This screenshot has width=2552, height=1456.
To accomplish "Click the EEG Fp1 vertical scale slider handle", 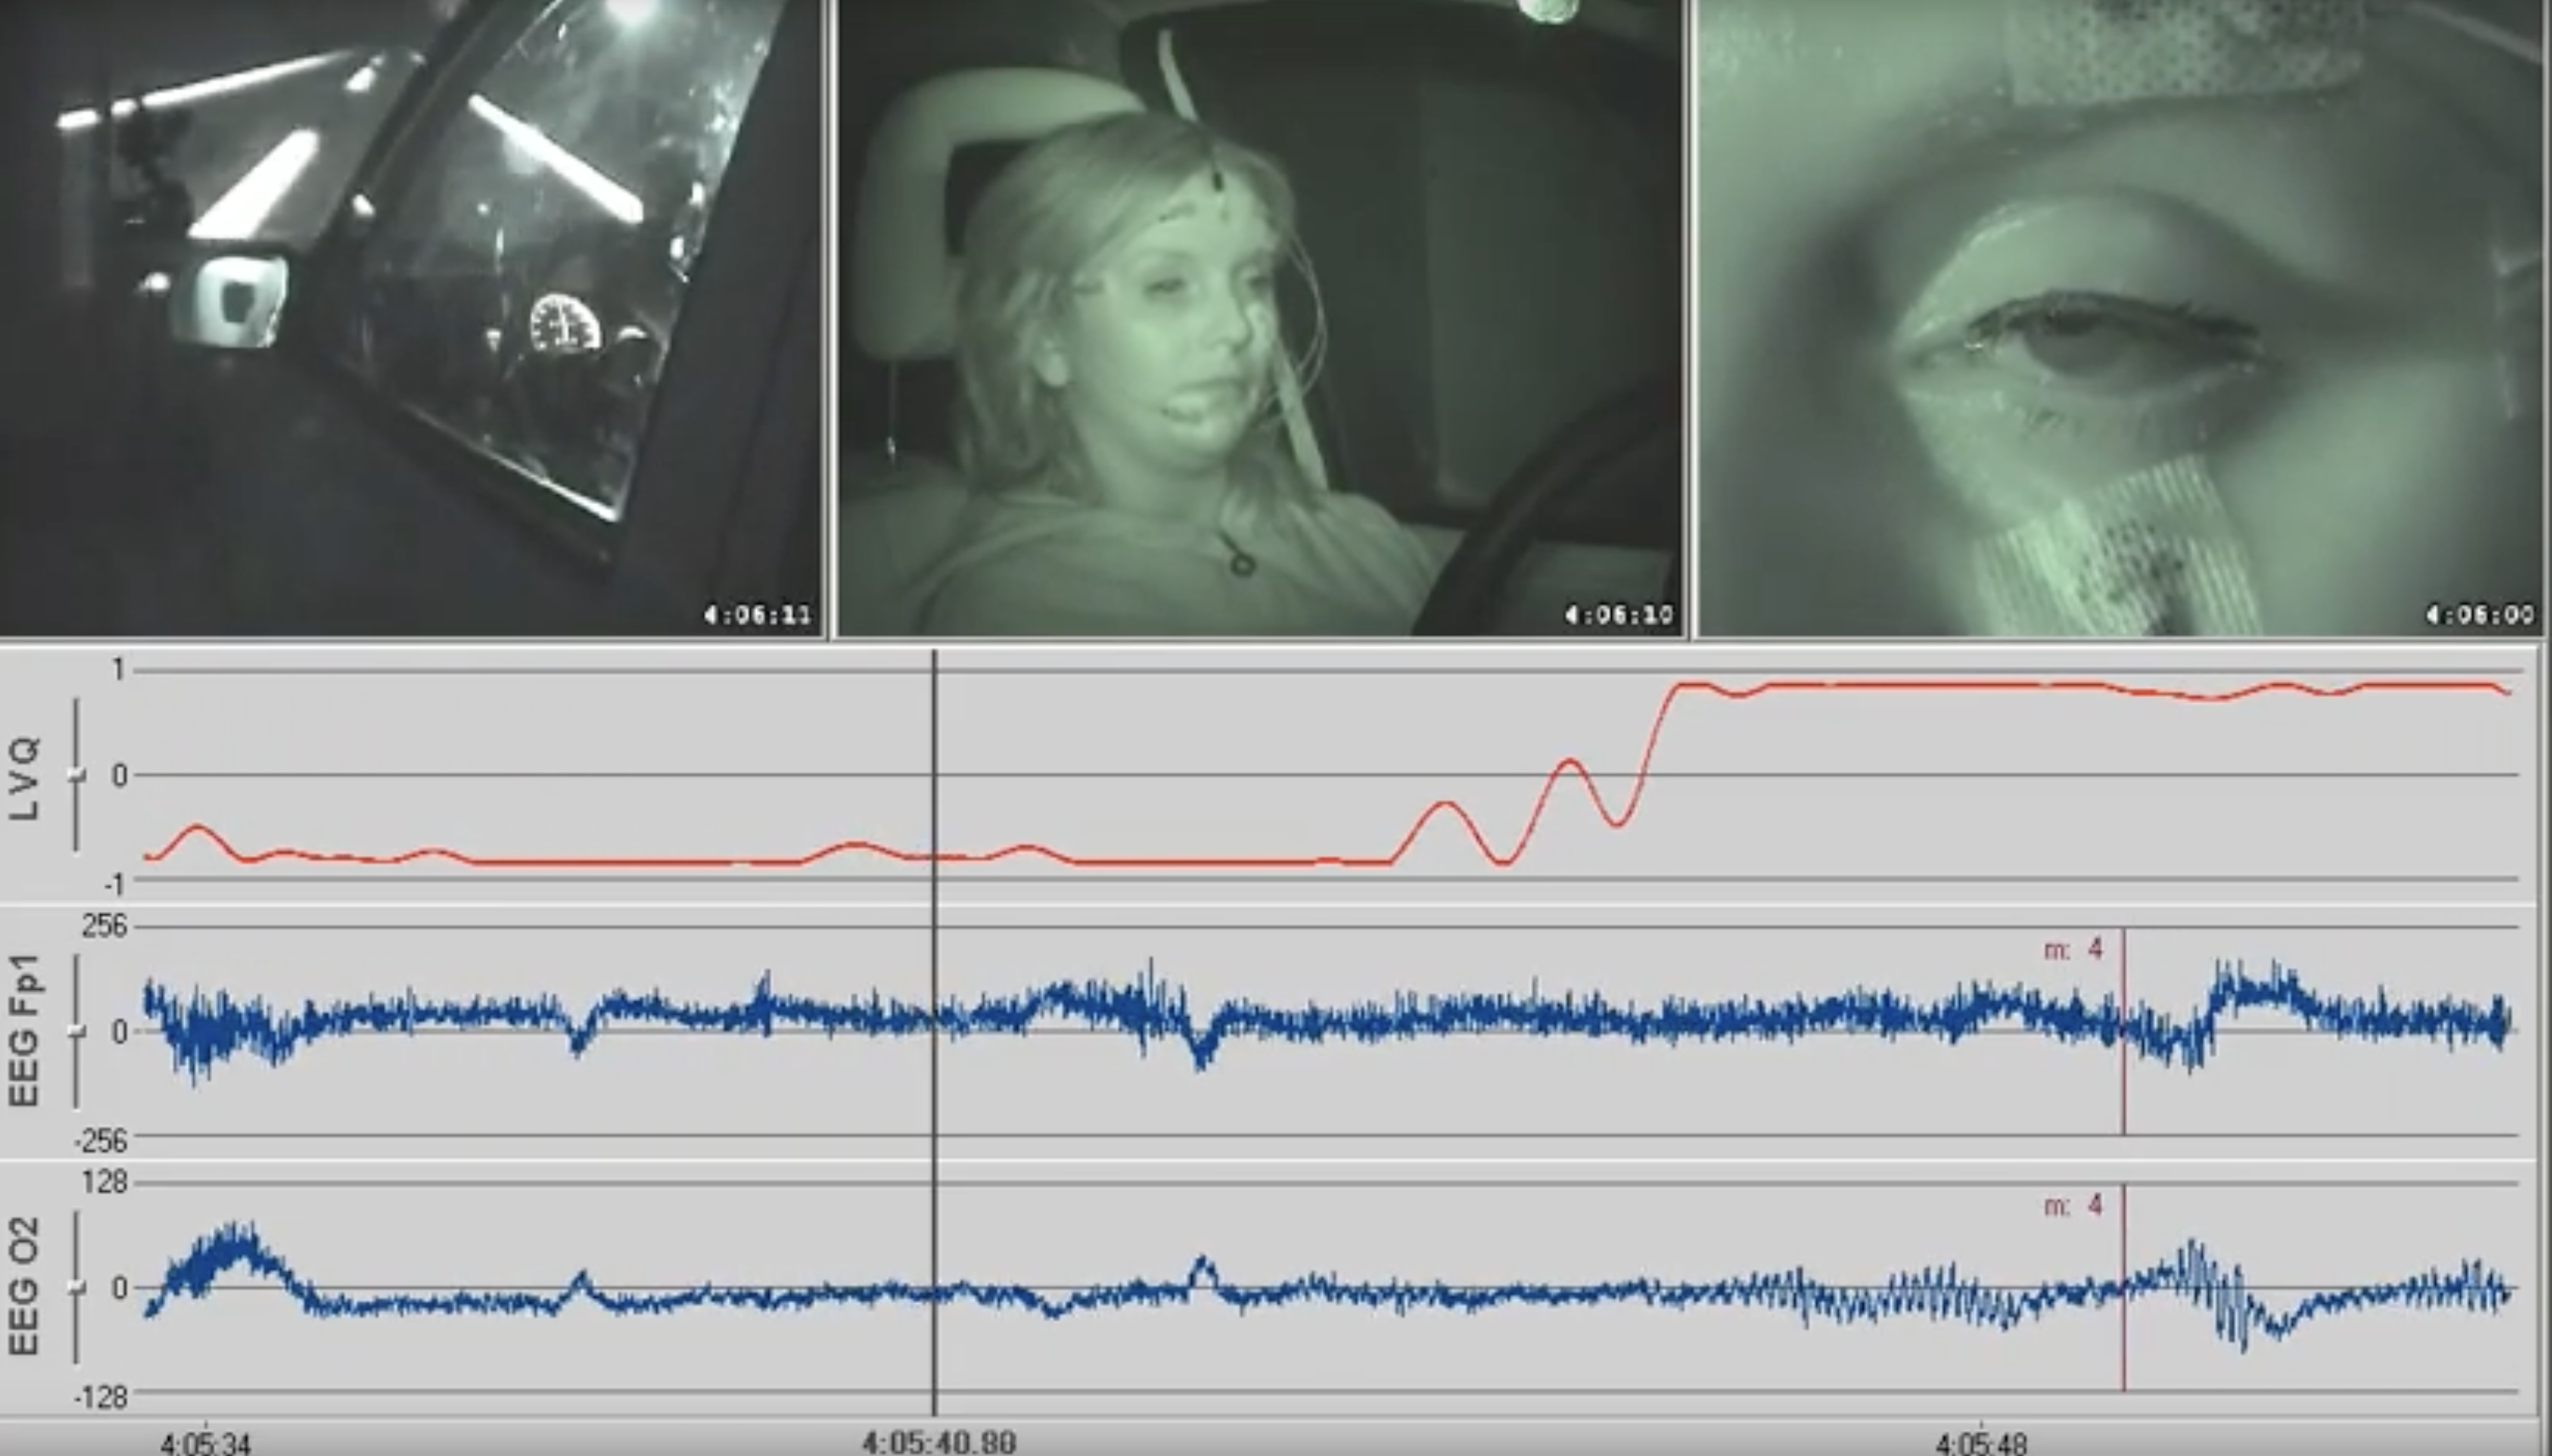I will pos(76,1032).
